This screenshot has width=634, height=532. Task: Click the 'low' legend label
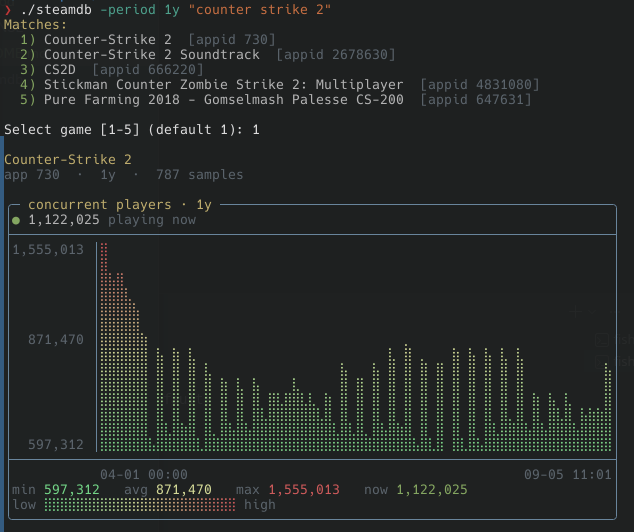click(x=24, y=505)
